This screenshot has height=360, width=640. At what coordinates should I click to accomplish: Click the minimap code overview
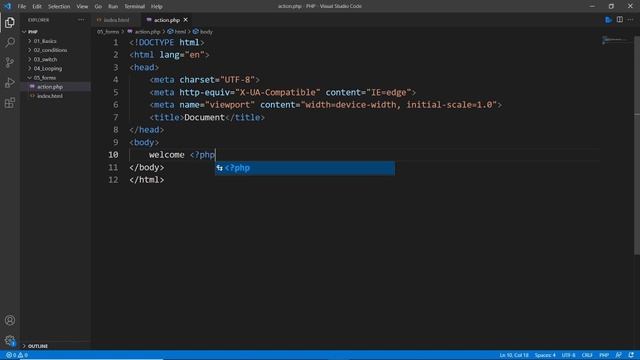pos(615,40)
